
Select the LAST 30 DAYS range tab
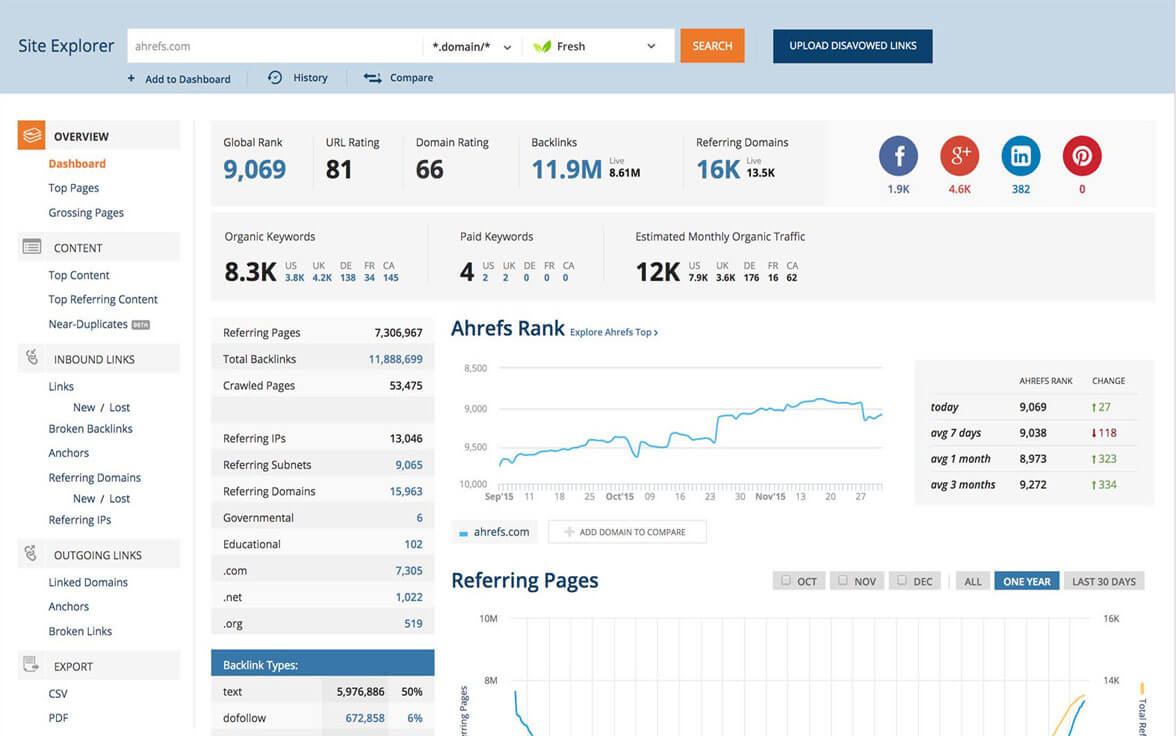(x=1103, y=581)
